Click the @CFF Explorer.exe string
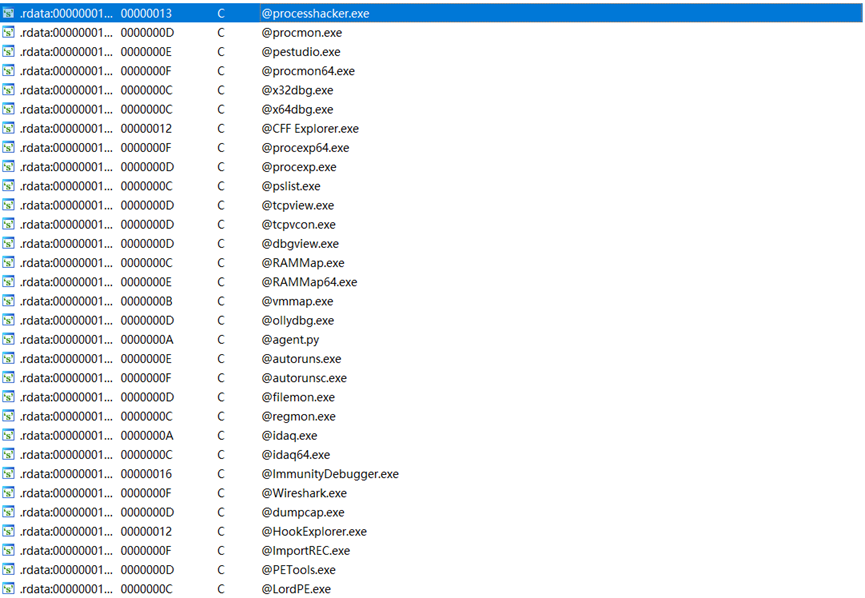The width and height of the screenshot is (865, 598). (x=310, y=129)
